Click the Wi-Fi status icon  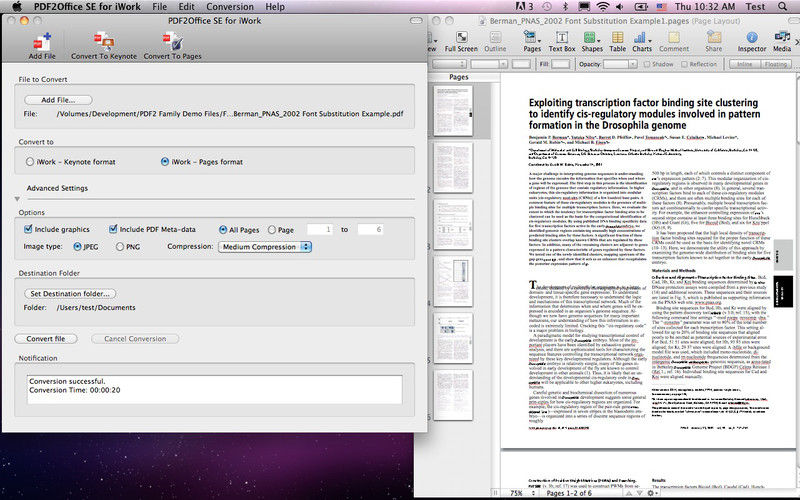[x=603, y=7]
